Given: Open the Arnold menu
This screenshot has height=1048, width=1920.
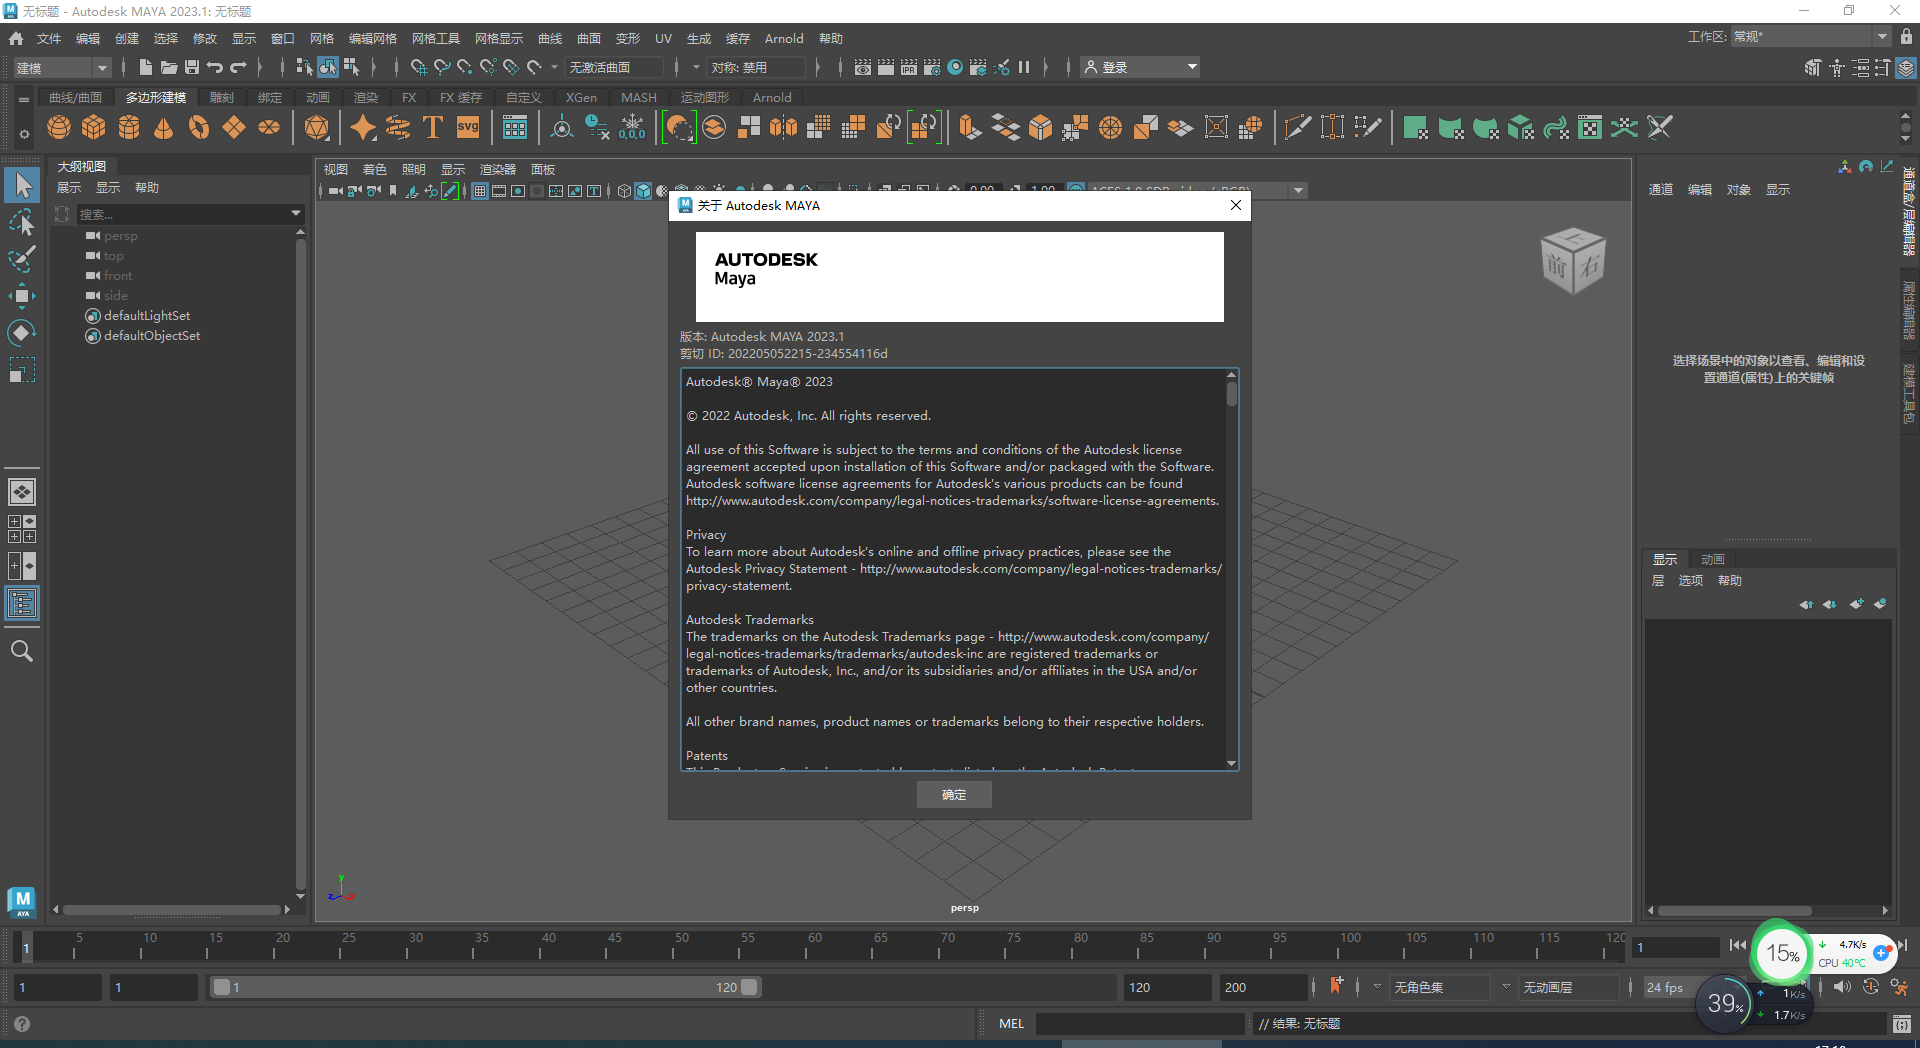Looking at the screenshot, I should click(x=783, y=38).
